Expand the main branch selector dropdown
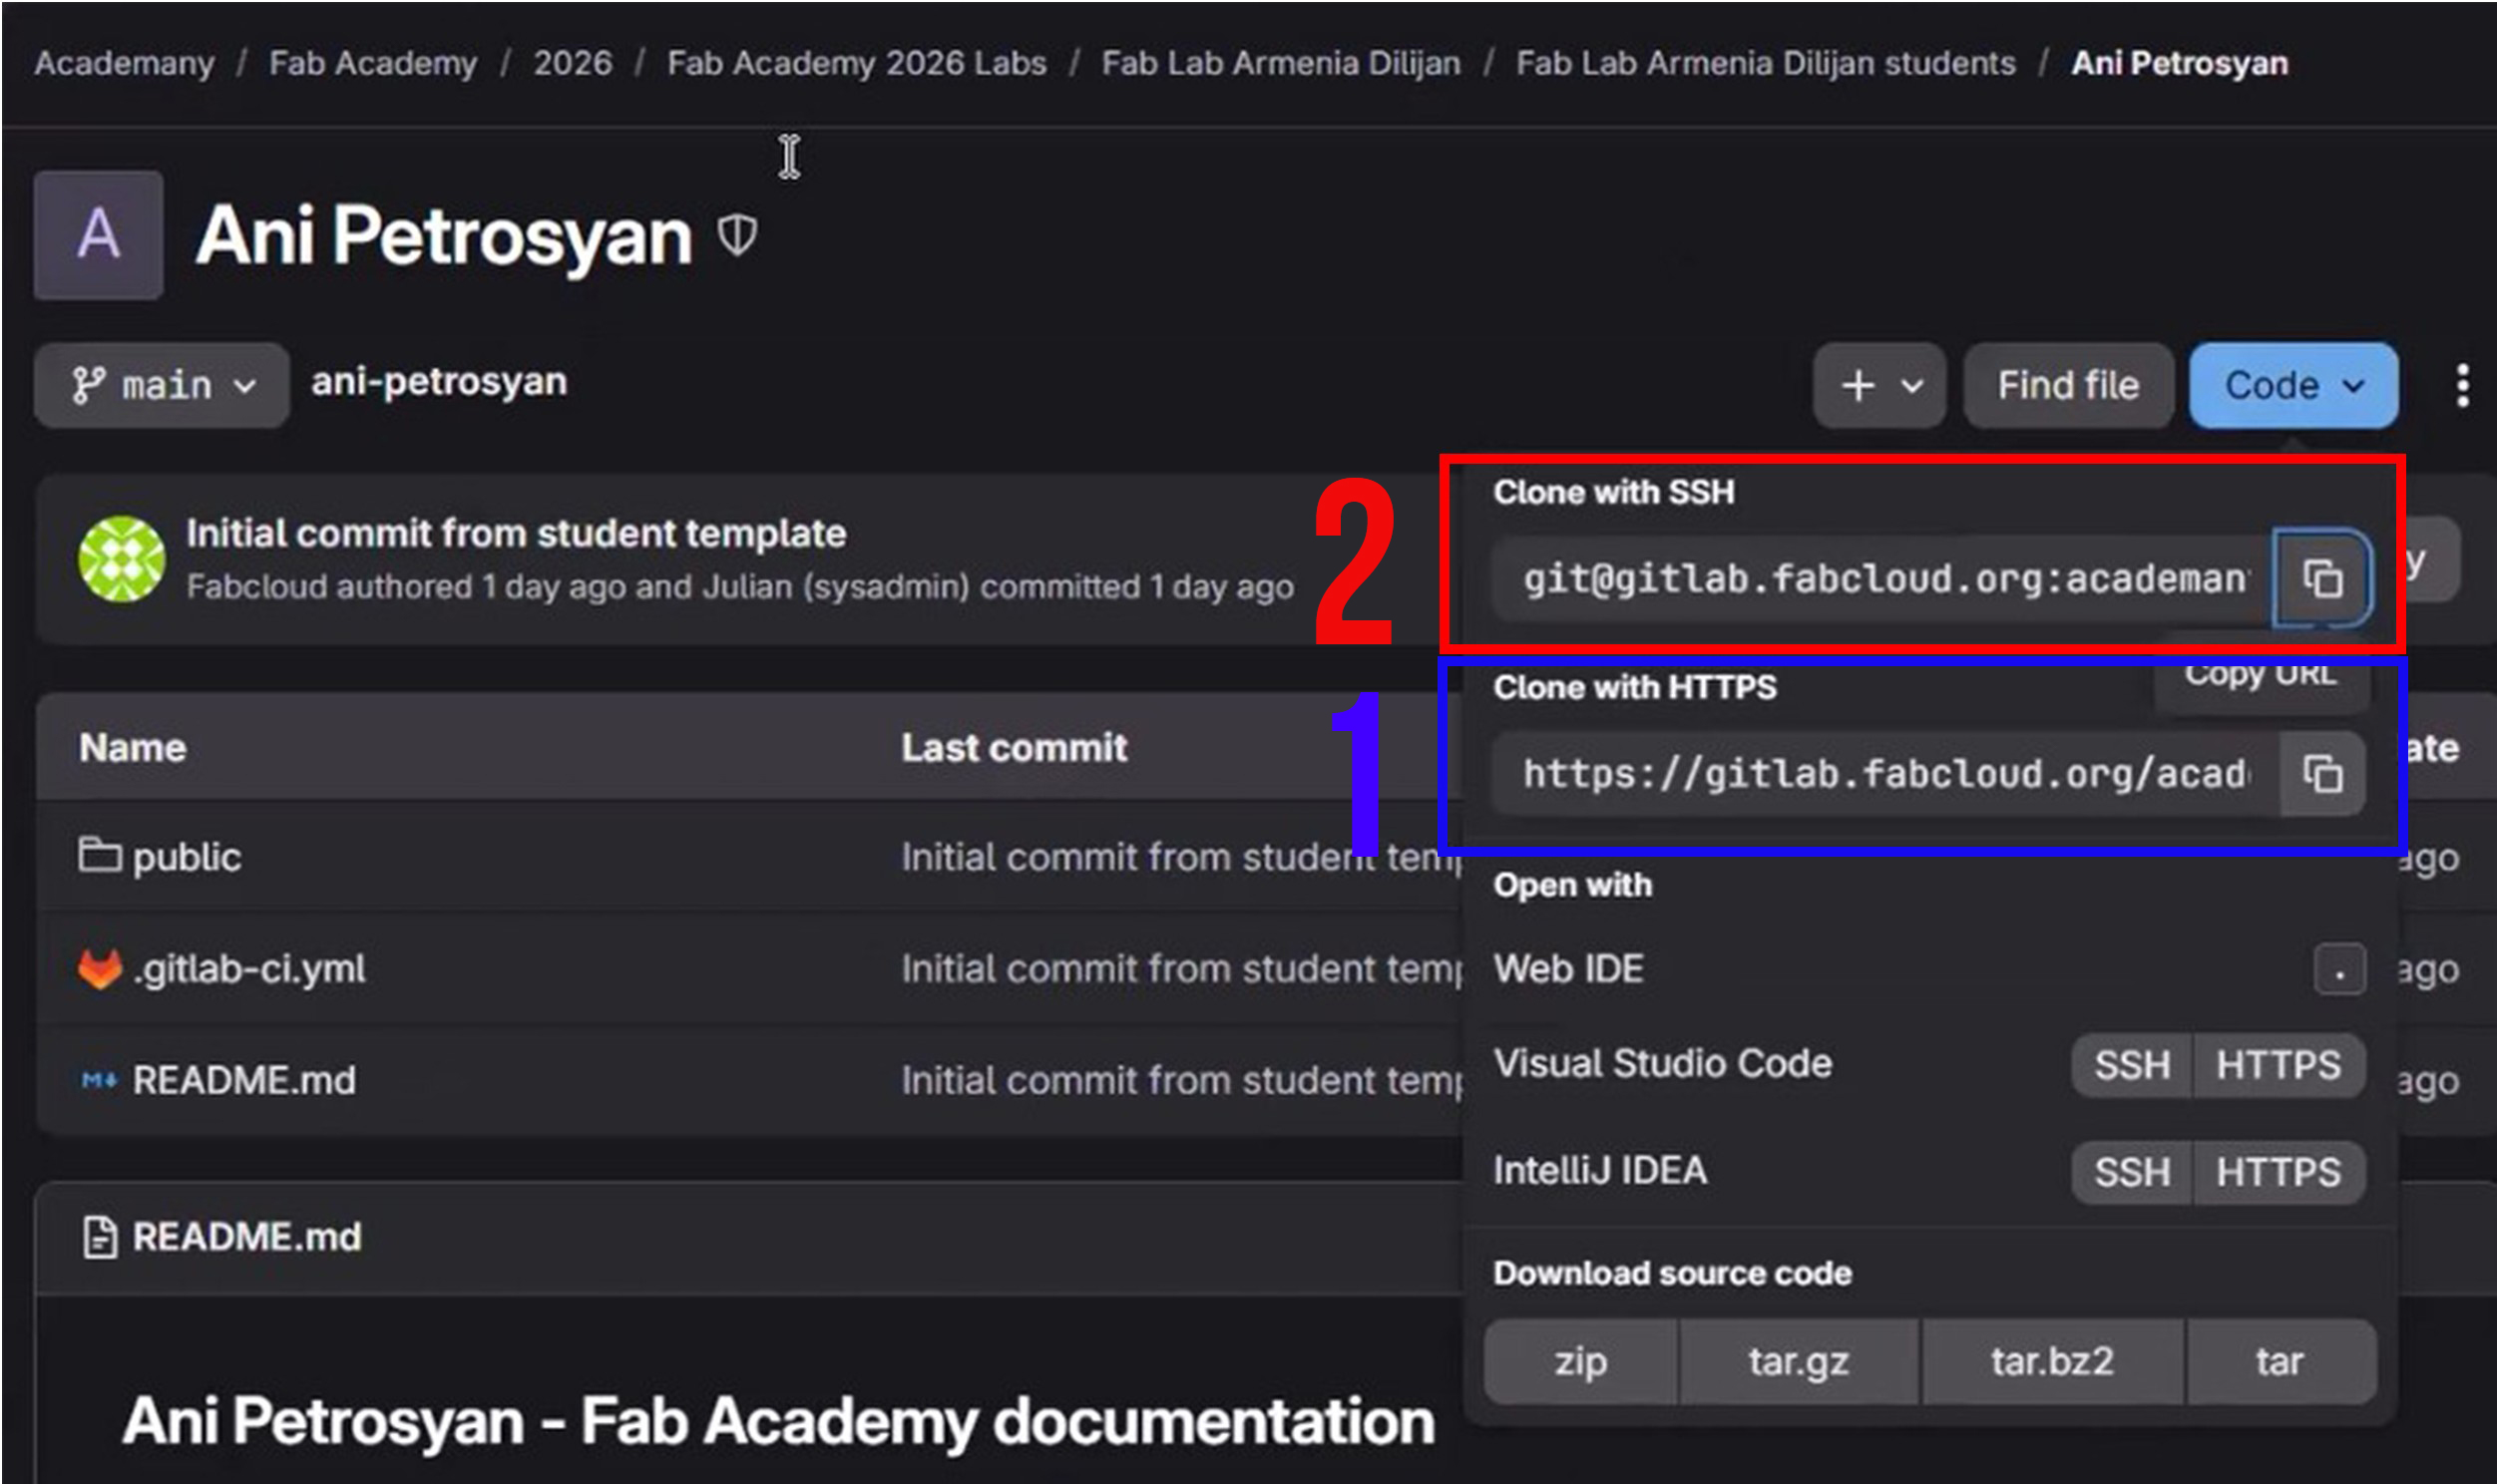Screen dimensions: 2497x1484 [x=162, y=385]
